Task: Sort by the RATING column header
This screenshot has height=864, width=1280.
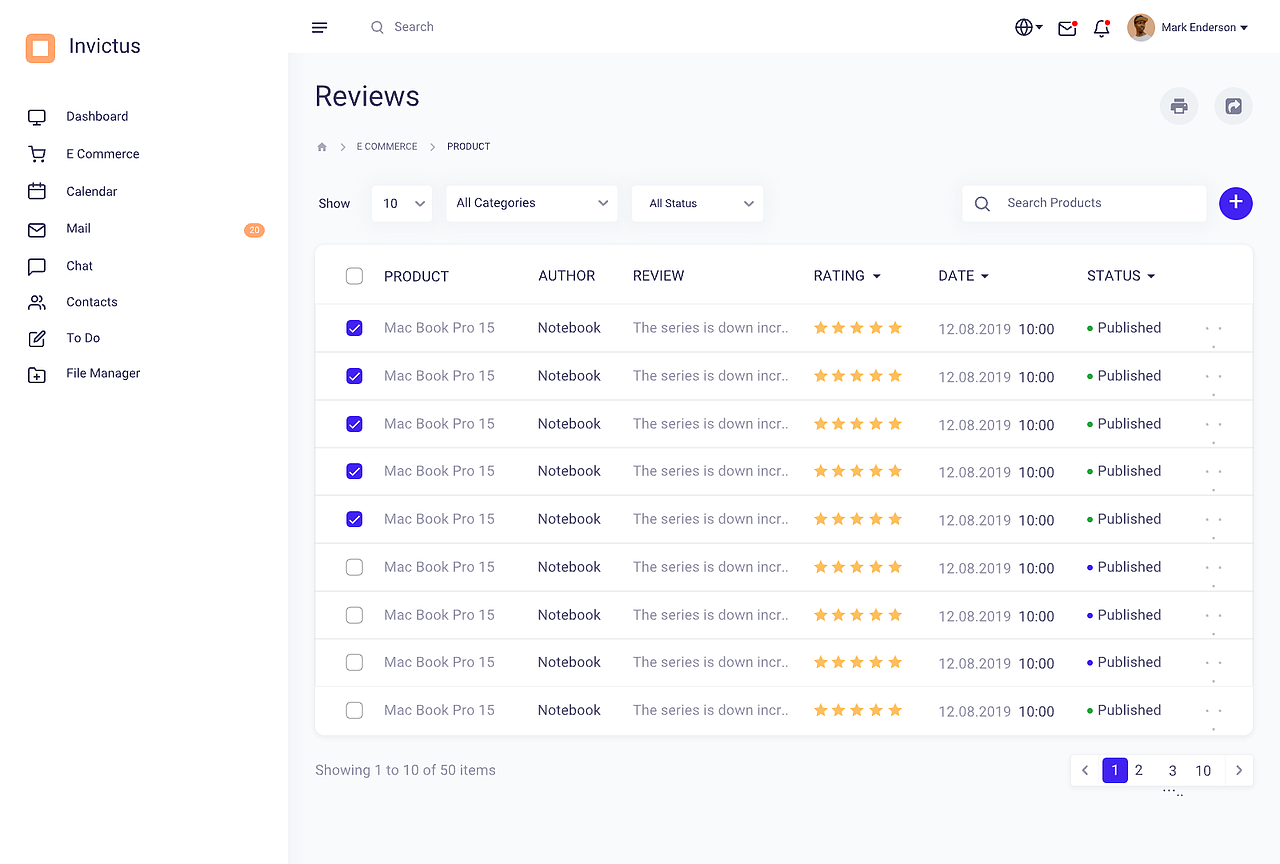Action: pos(847,276)
